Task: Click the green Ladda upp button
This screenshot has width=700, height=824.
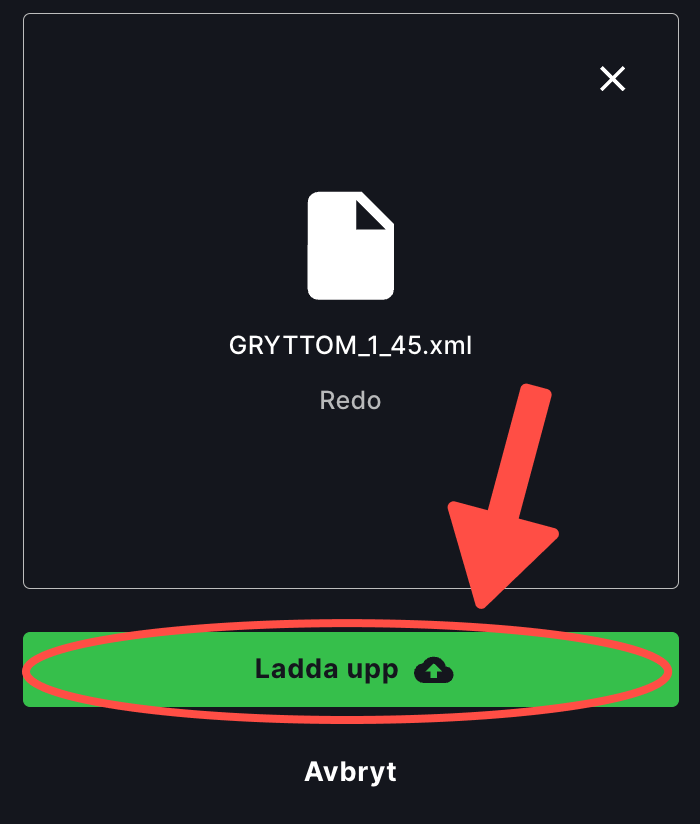Action: point(351,669)
